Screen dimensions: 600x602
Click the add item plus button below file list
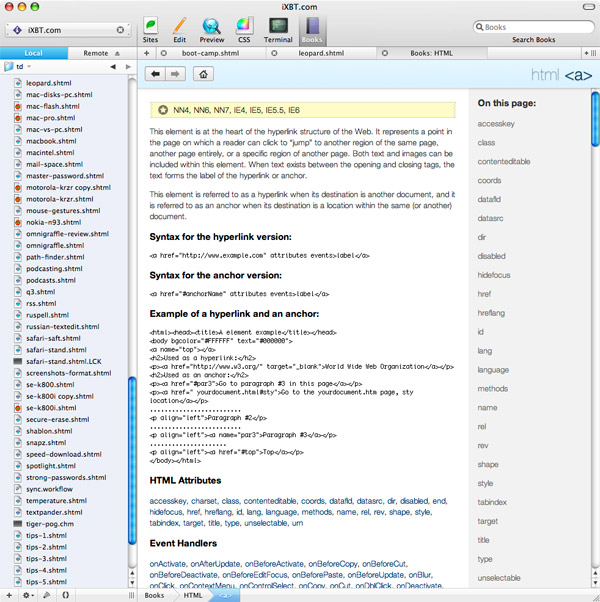click(9, 595)
